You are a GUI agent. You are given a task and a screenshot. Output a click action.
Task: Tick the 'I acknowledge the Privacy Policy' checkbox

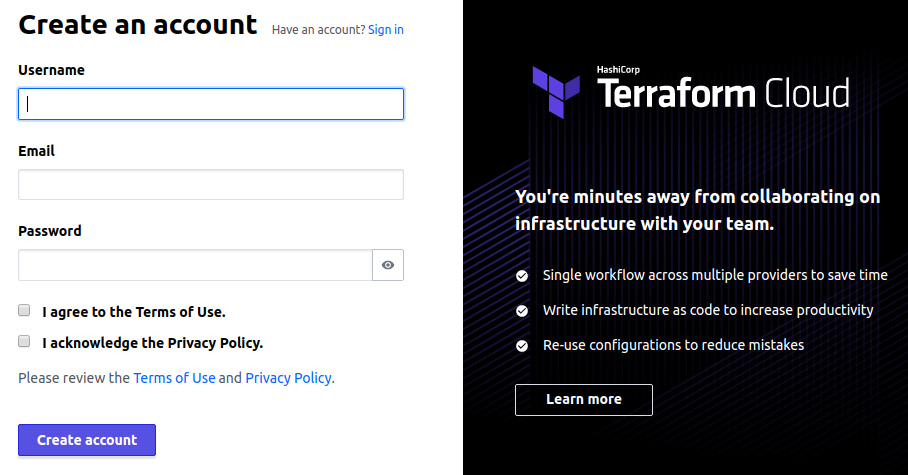(x=25, y=342)
